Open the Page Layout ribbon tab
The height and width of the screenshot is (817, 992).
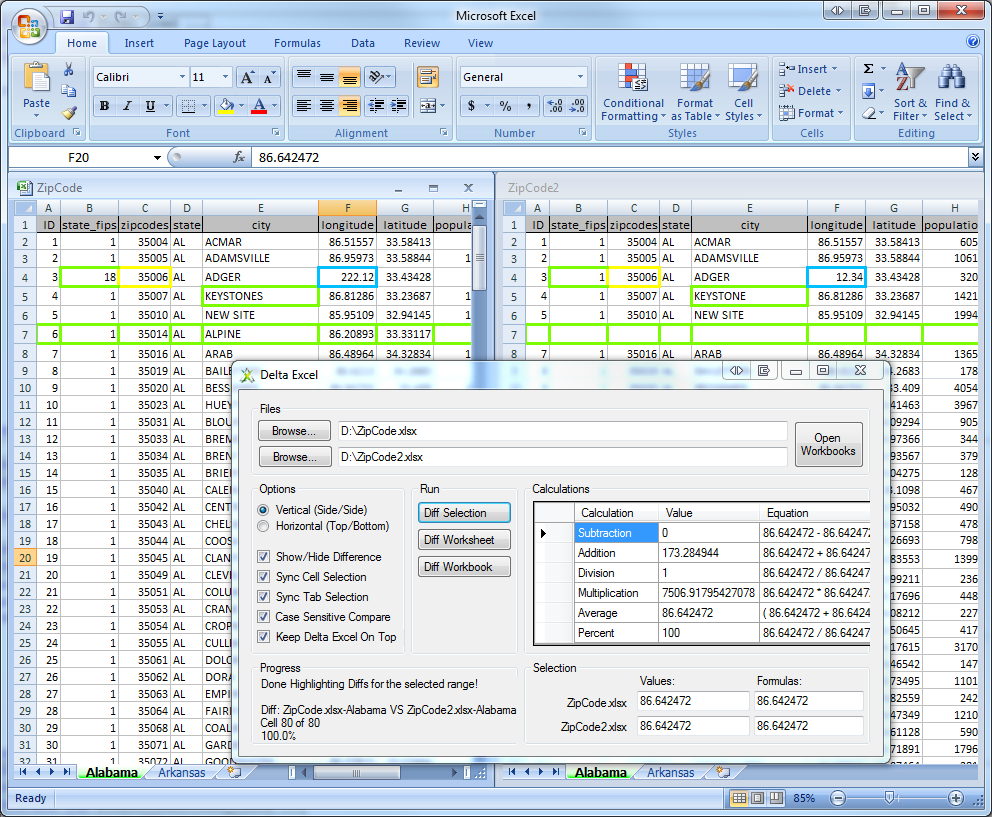(x=214, y=43)
